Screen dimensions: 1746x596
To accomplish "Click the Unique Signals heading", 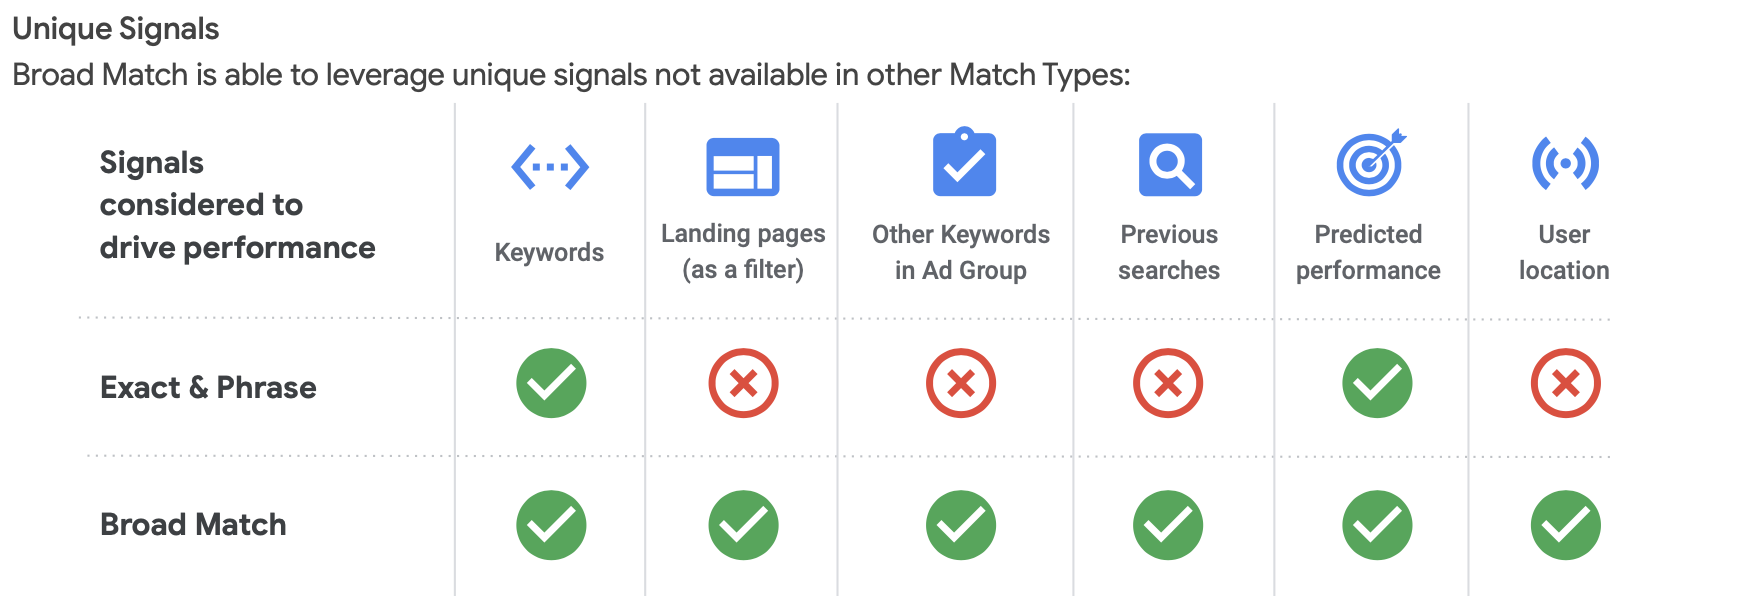I will click(116, 29).
